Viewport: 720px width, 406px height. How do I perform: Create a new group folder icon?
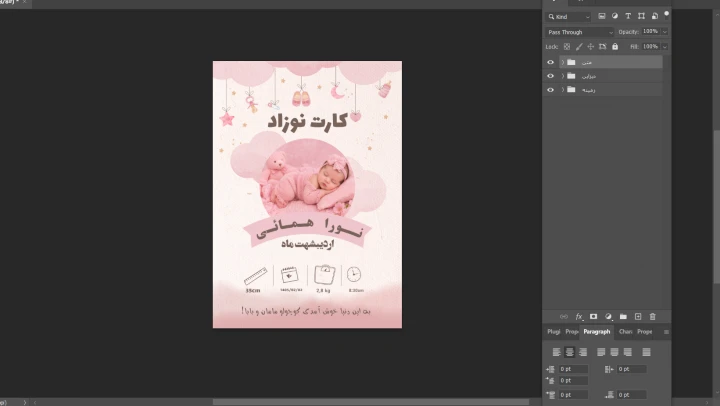[x=623, y=316]
